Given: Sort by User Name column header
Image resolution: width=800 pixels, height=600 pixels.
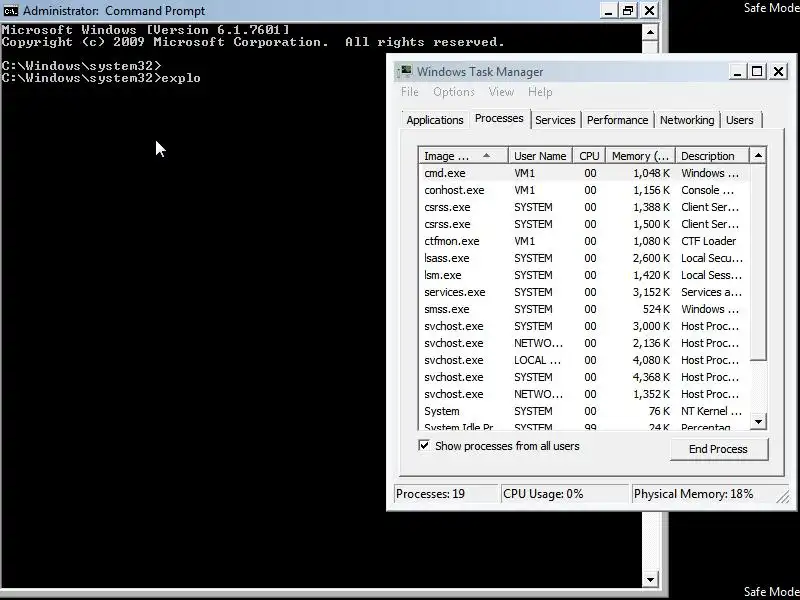Looking at the screenshot, I should pyautogui.click(x=540, y=156).
